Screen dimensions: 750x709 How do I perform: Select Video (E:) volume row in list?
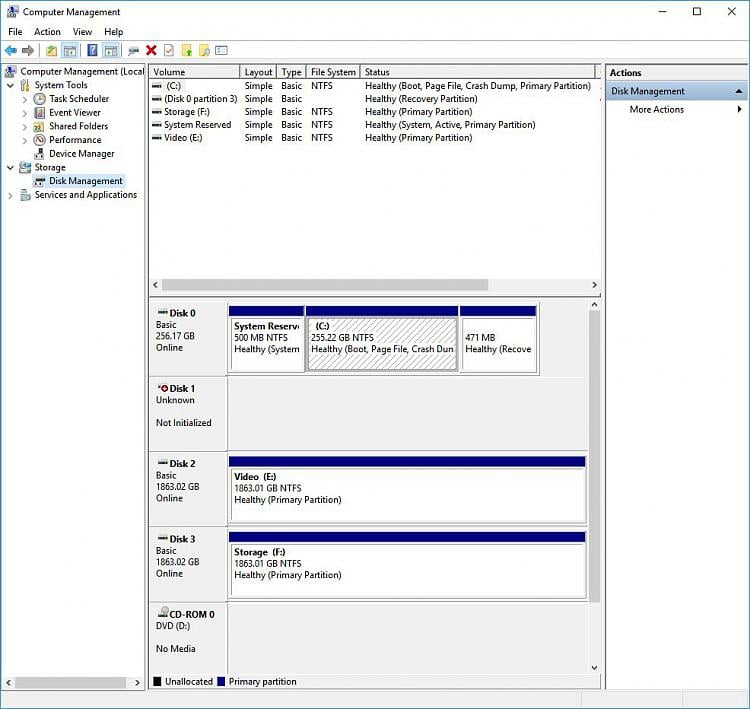[x=375, y=137]
